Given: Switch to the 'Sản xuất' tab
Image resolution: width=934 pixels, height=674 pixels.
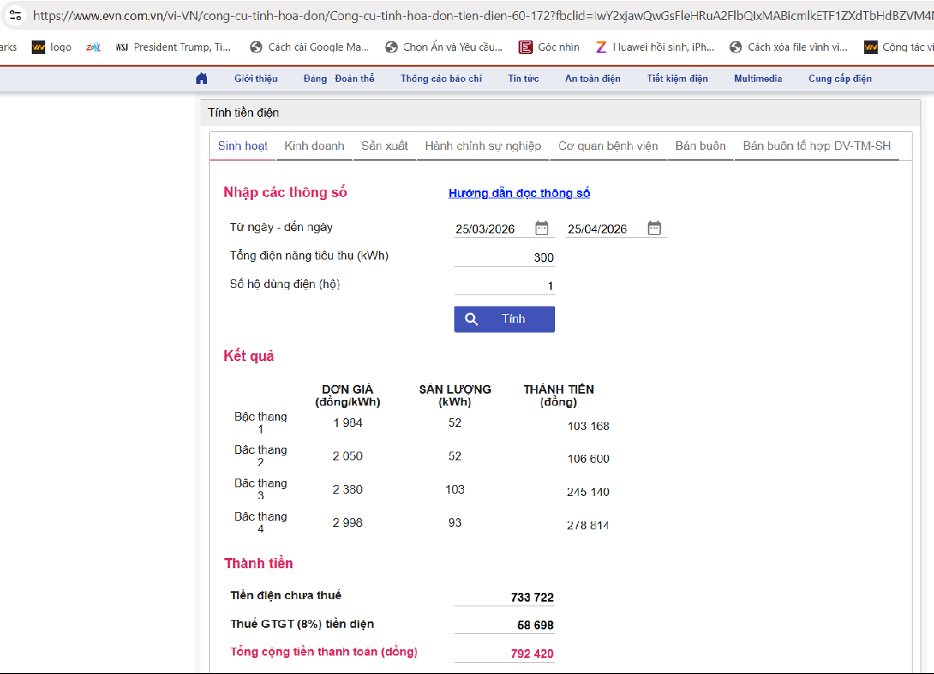Looking at the screenshot, I should coord(384,146).
